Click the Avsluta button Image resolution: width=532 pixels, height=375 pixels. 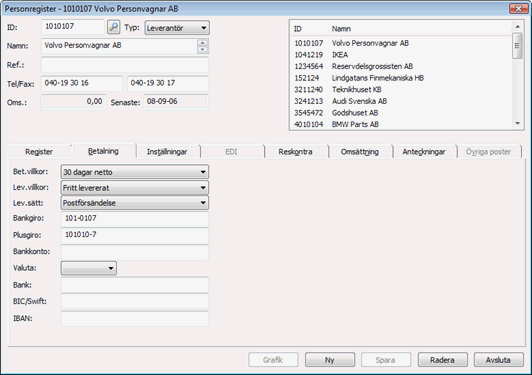click(x=498, y=360)
